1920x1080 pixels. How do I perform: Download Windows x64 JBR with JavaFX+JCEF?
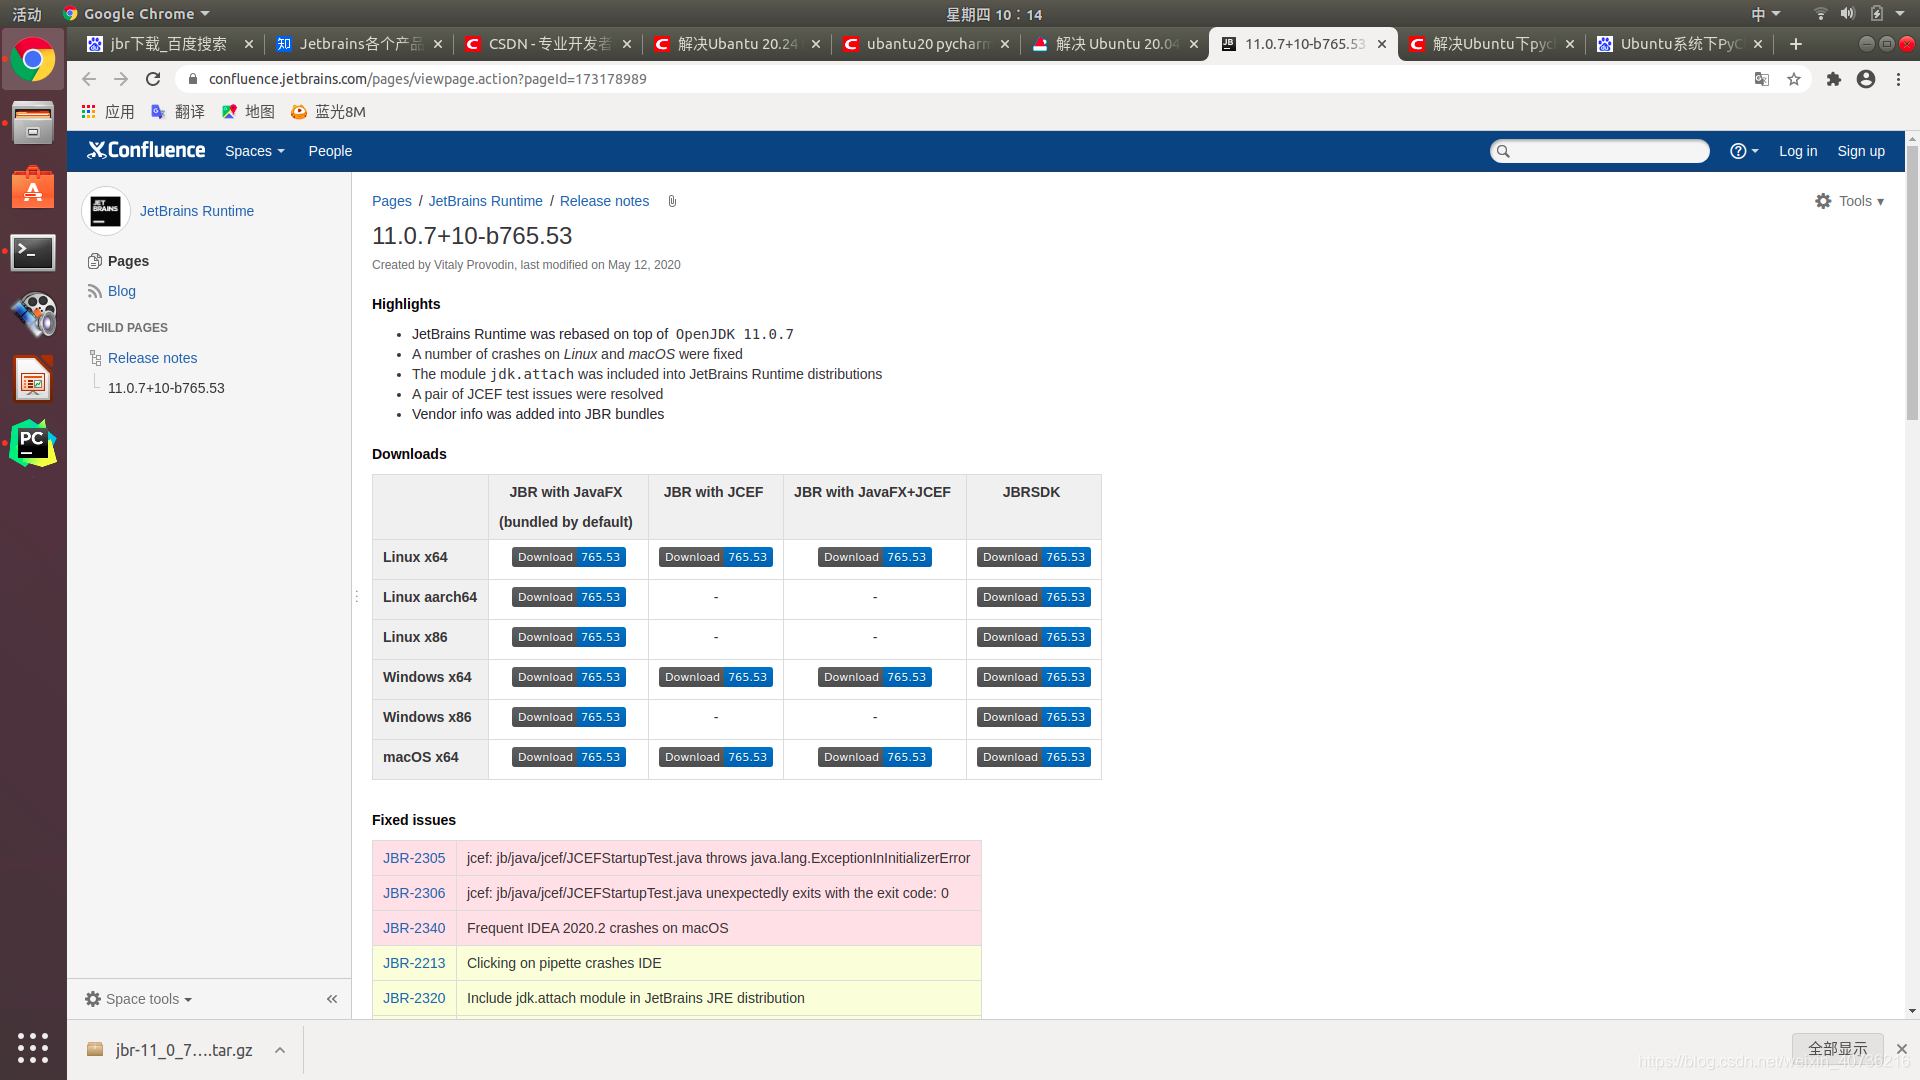[x=875, y=677]
